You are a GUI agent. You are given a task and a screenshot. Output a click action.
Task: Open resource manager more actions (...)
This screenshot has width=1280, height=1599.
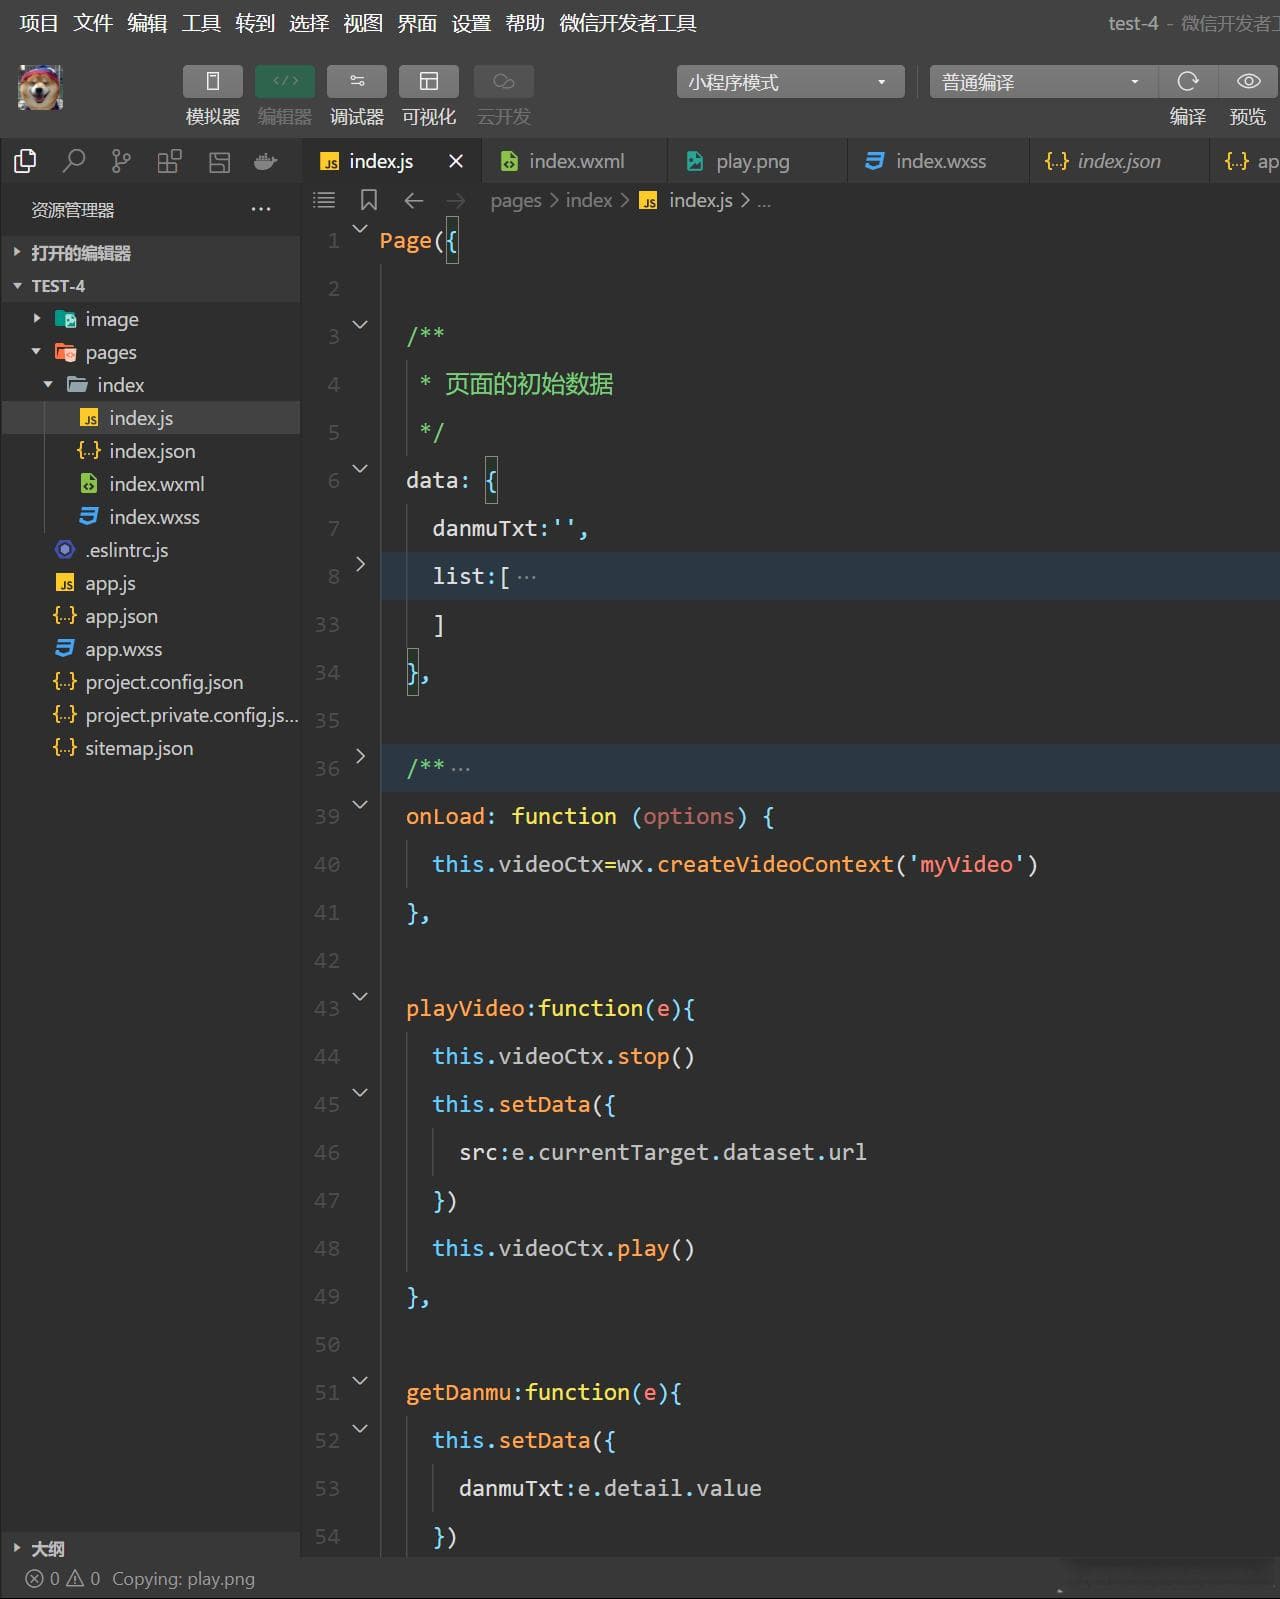coord(261,210)
